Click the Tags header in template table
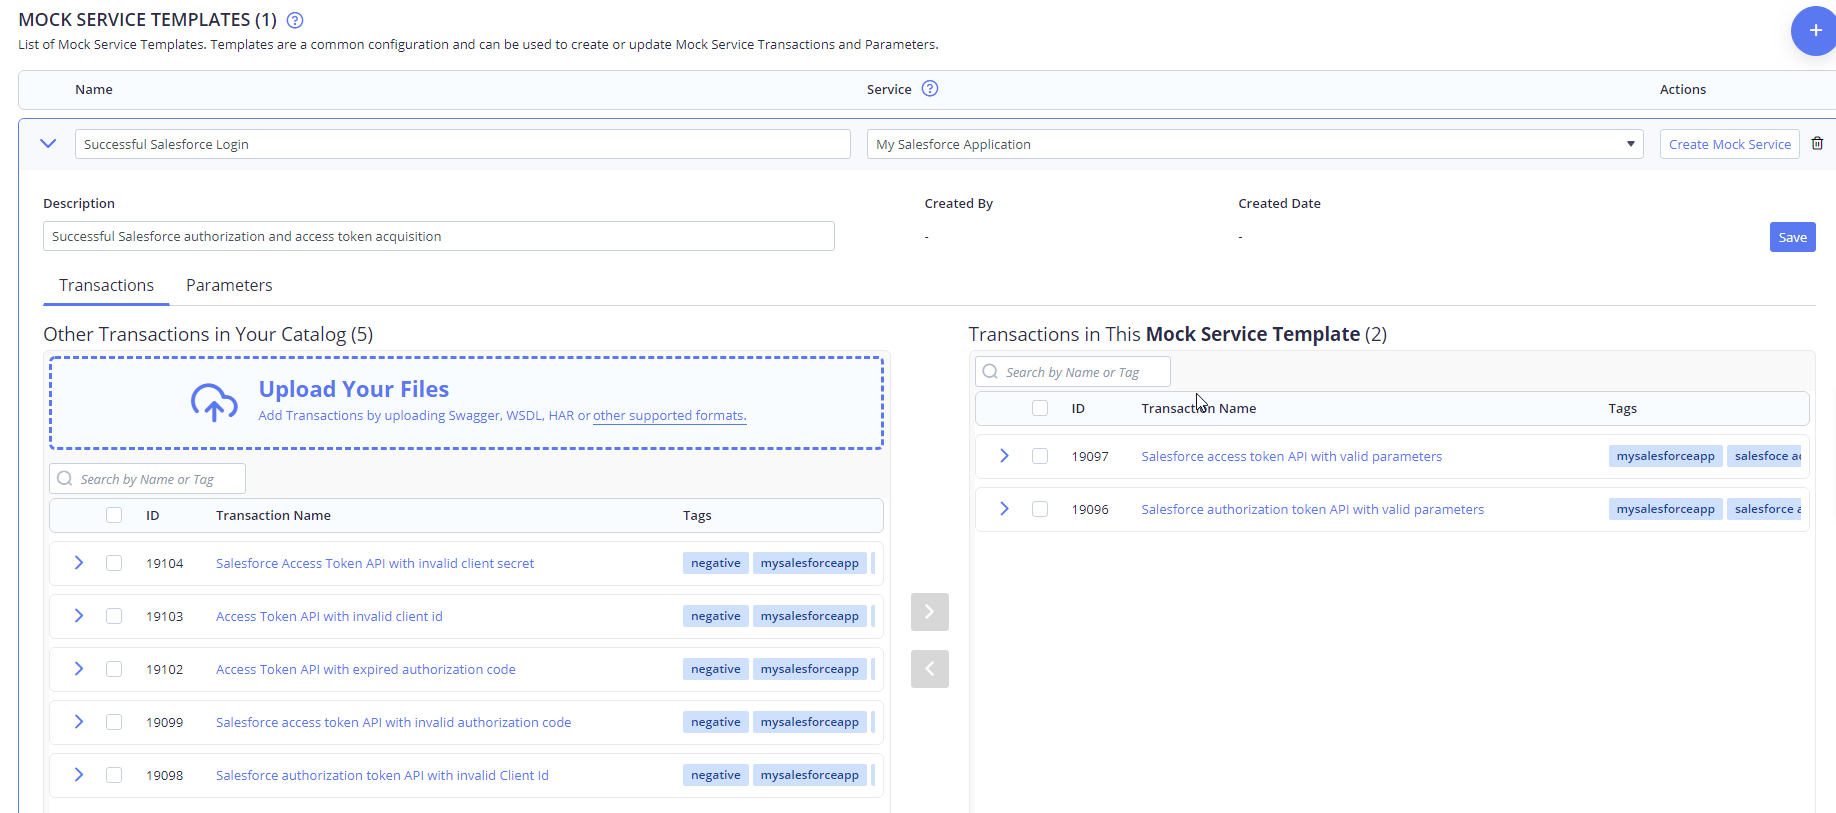Image resolution: width=1836 pixels, height=813 pixels. pos(1622,408)
